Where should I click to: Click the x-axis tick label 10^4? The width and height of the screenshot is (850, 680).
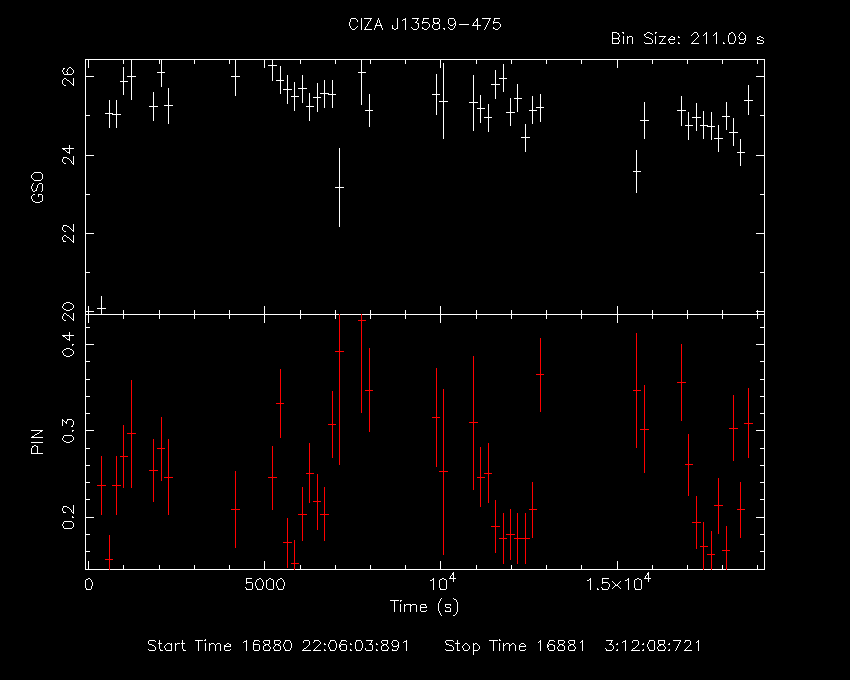point(442,583)
